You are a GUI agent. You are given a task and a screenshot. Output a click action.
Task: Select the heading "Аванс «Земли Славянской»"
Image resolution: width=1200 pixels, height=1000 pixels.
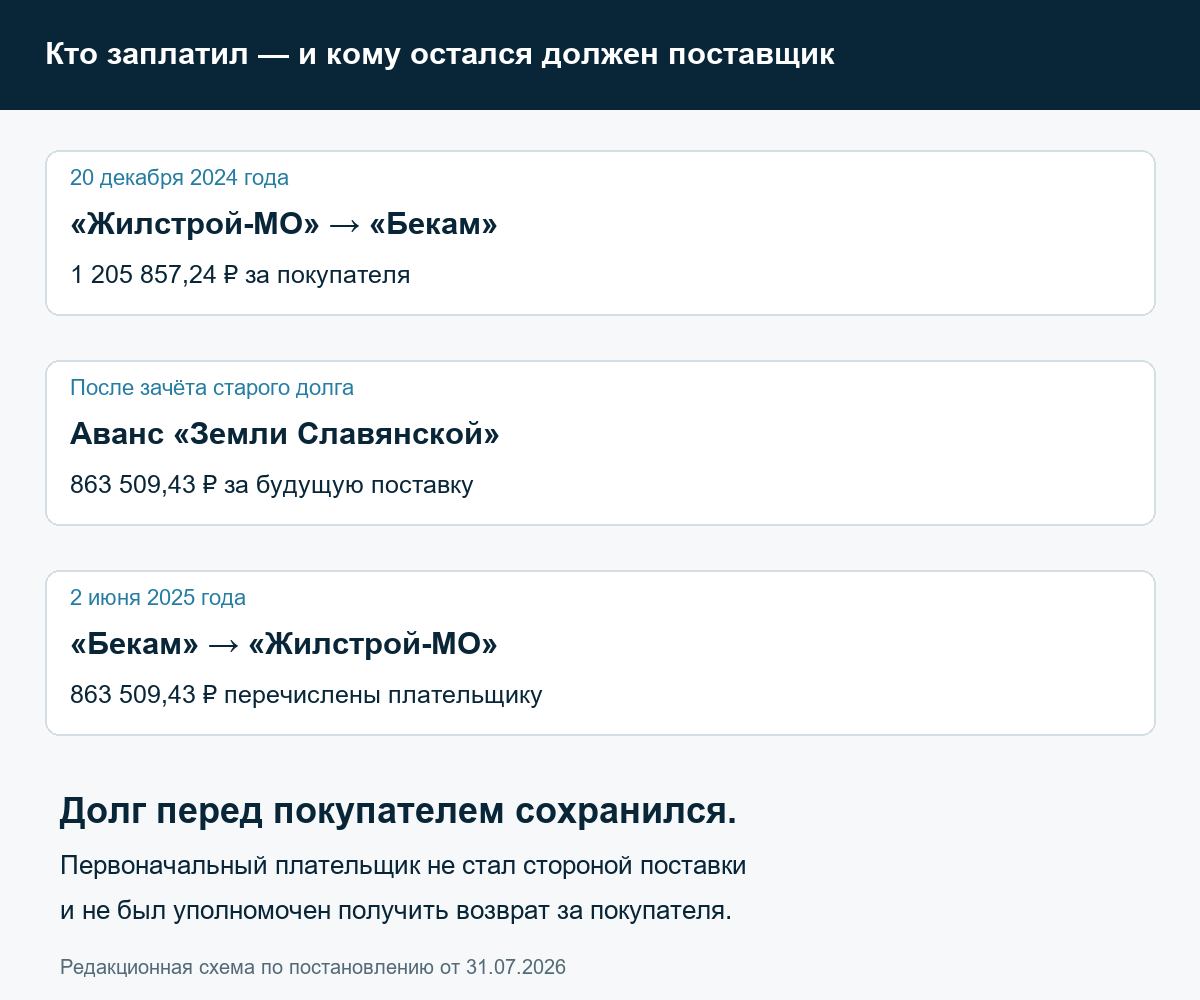point(285,434)
